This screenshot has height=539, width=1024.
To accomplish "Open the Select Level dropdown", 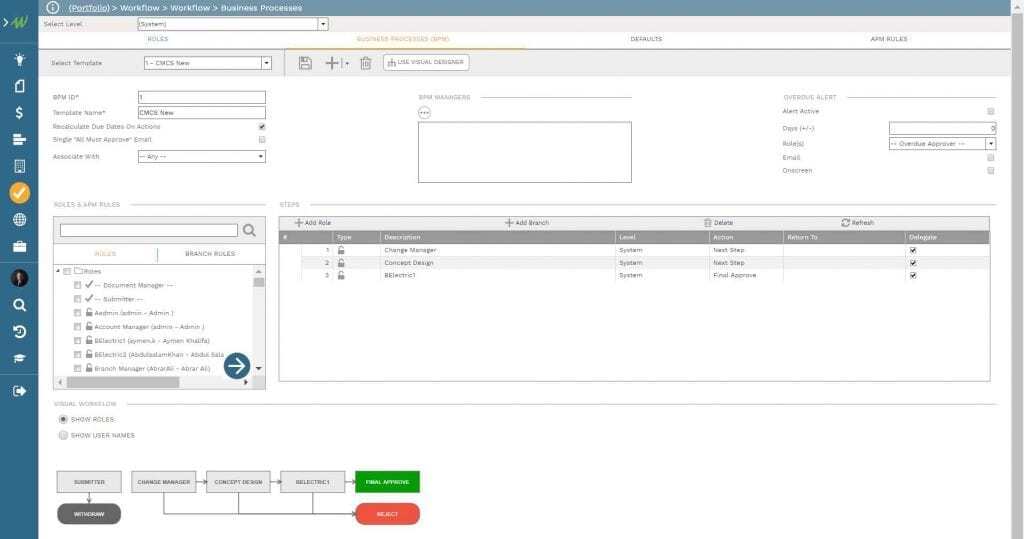I will click(x=323, y=24).
